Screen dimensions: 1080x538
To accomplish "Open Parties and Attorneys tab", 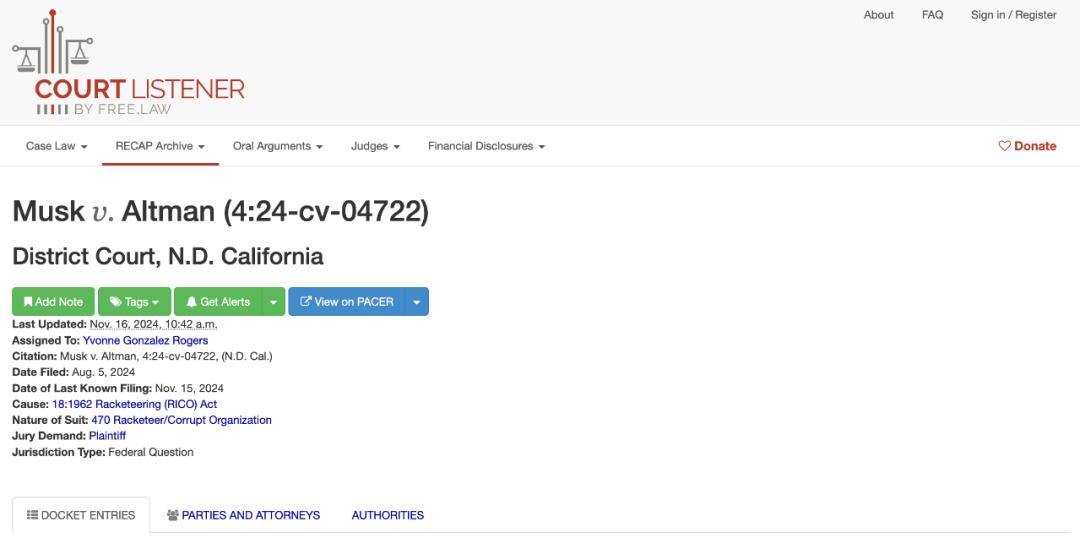I will (x=243, y=515).
